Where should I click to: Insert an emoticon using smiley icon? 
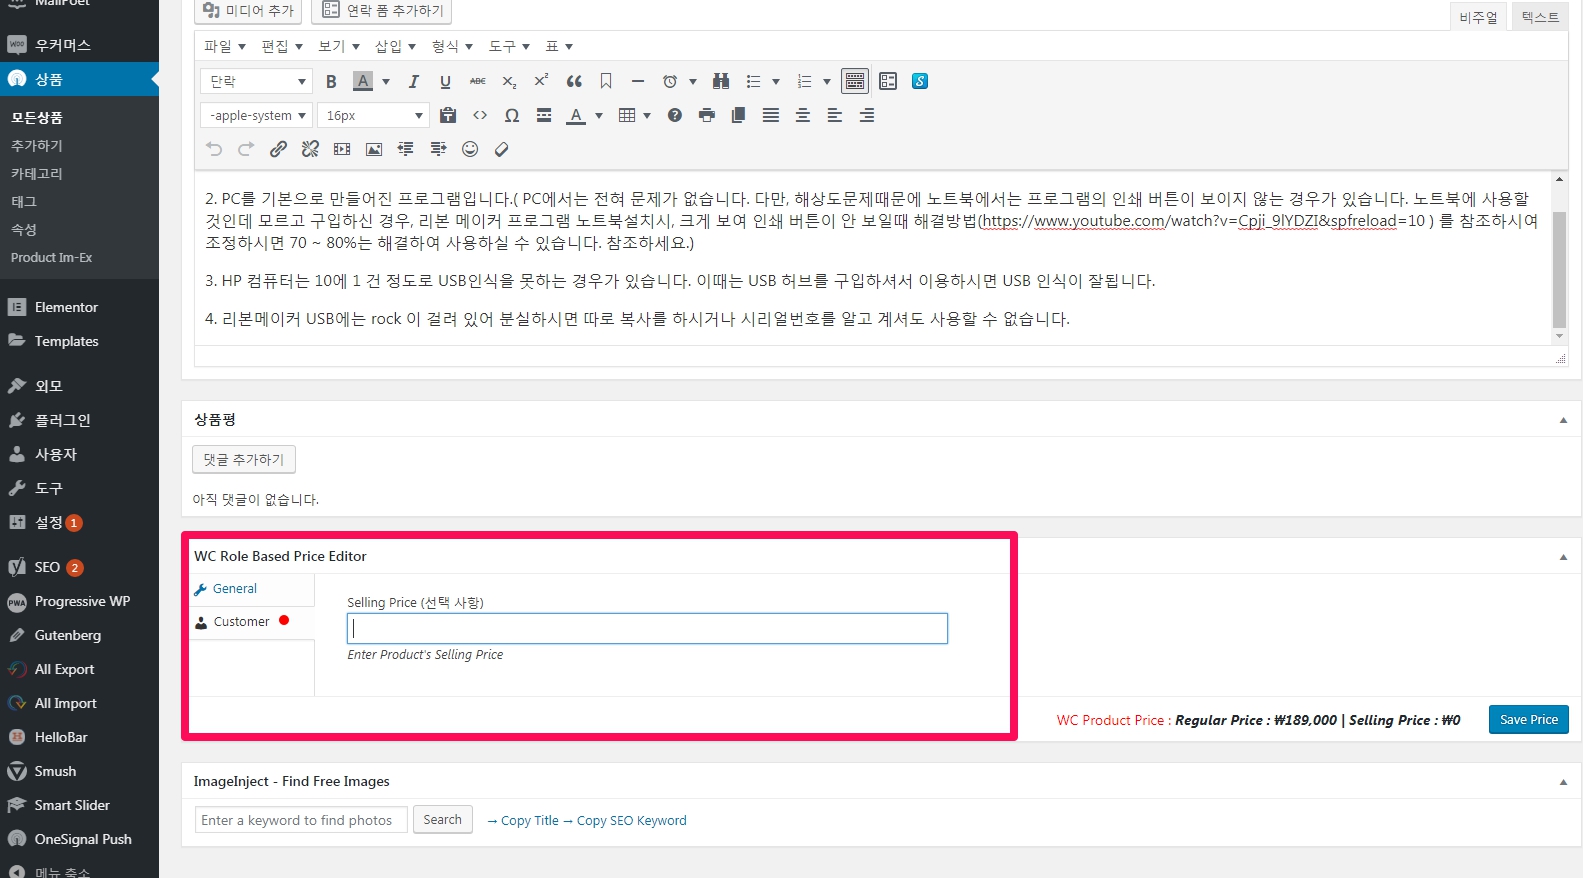tap(470, 150)
